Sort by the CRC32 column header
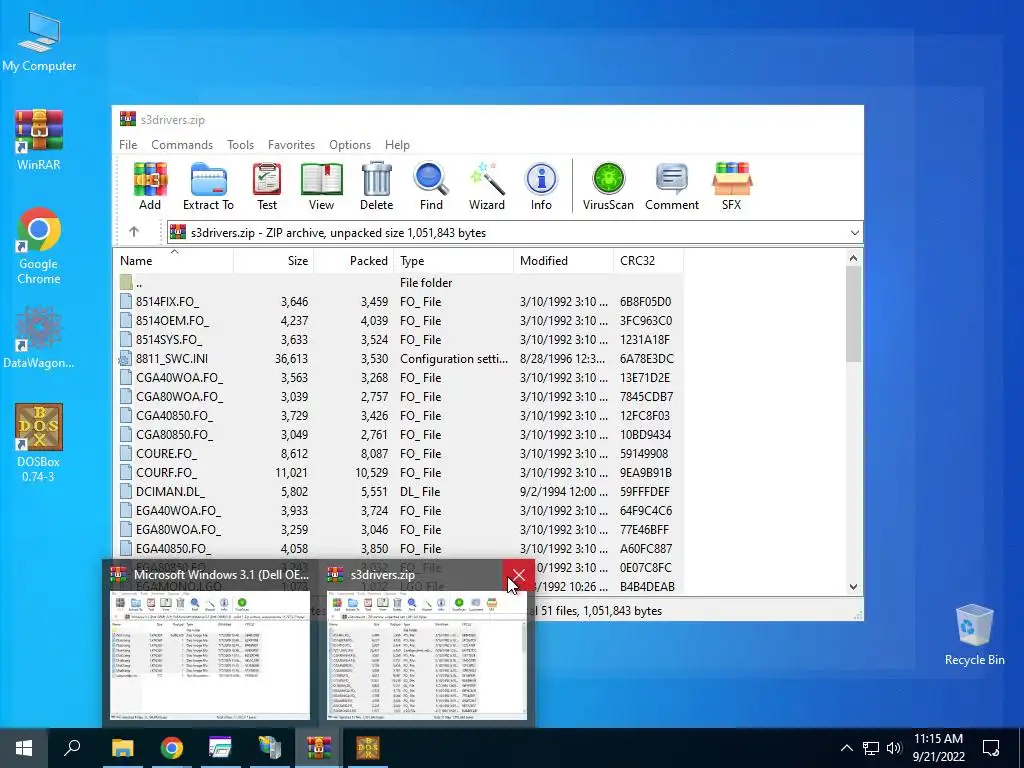The image size is (1024, 768). [x=648, y=261]
